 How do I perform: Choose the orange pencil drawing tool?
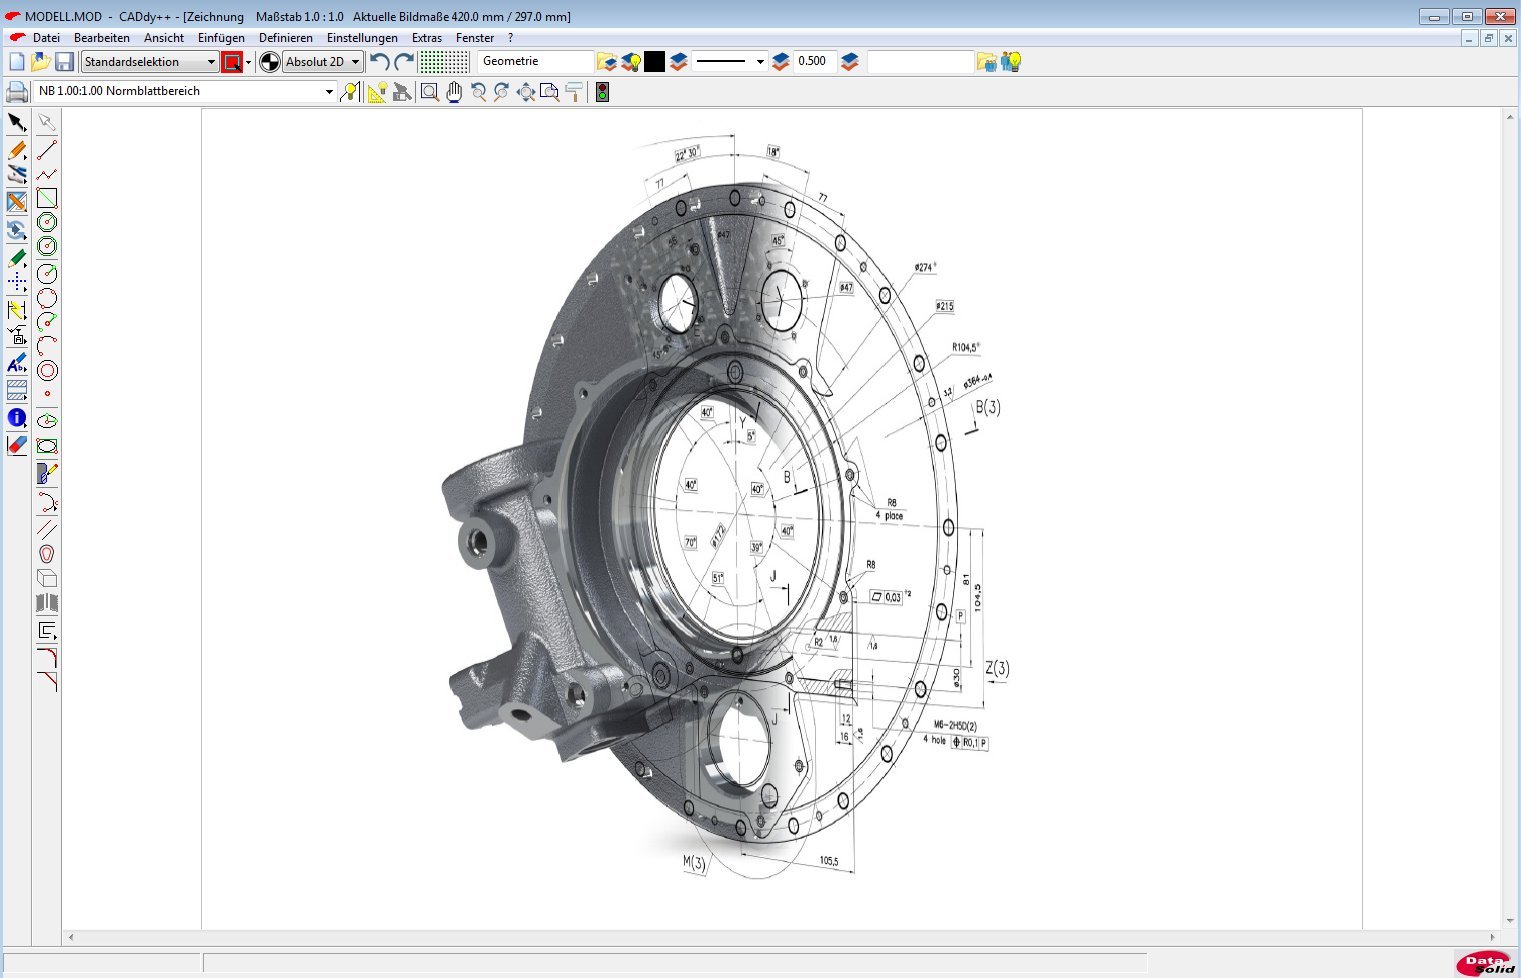17,149
